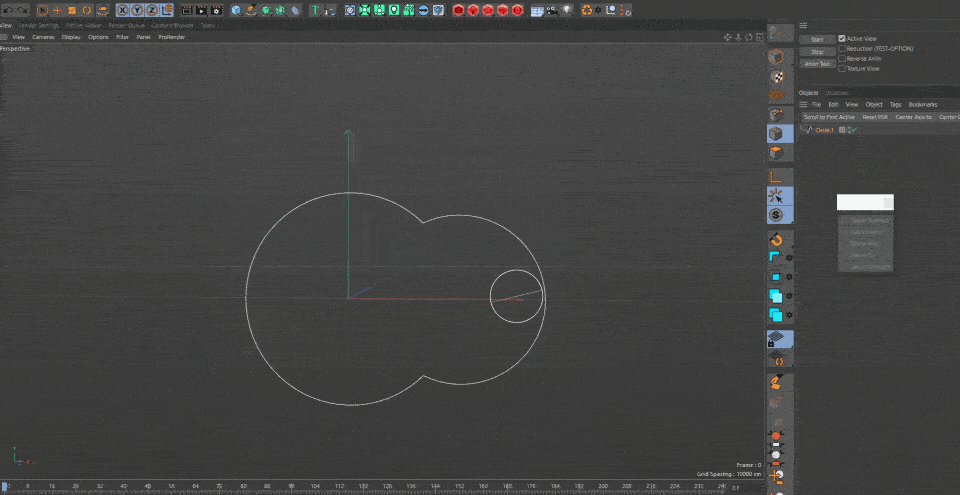Click the Light object bulb icon
The width and height of the screenshot is (960, 495).
click(568, 10)
